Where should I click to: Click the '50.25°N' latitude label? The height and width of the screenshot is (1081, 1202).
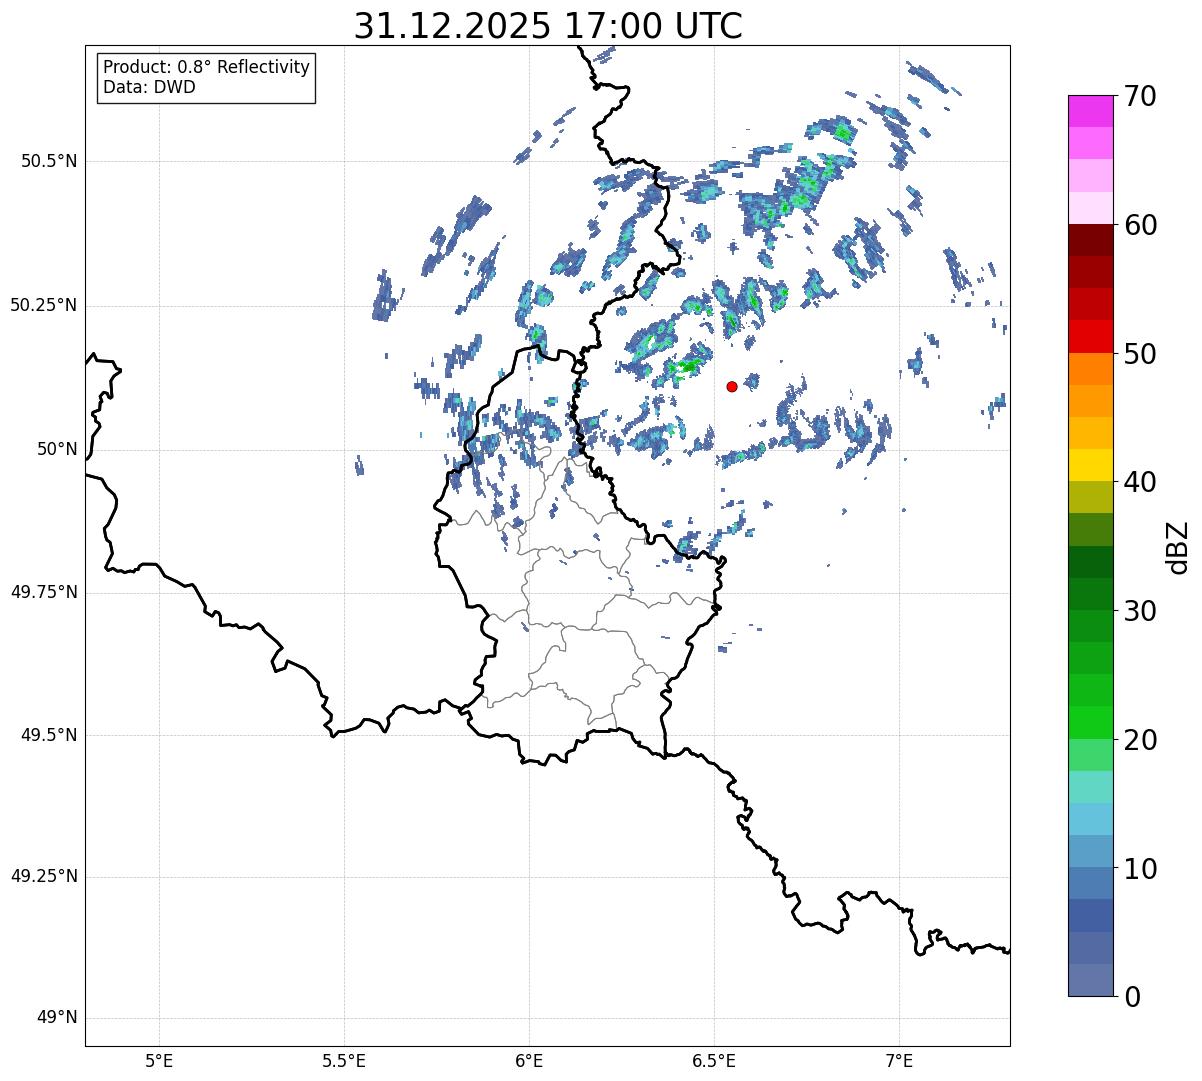(x=44, y=305)
